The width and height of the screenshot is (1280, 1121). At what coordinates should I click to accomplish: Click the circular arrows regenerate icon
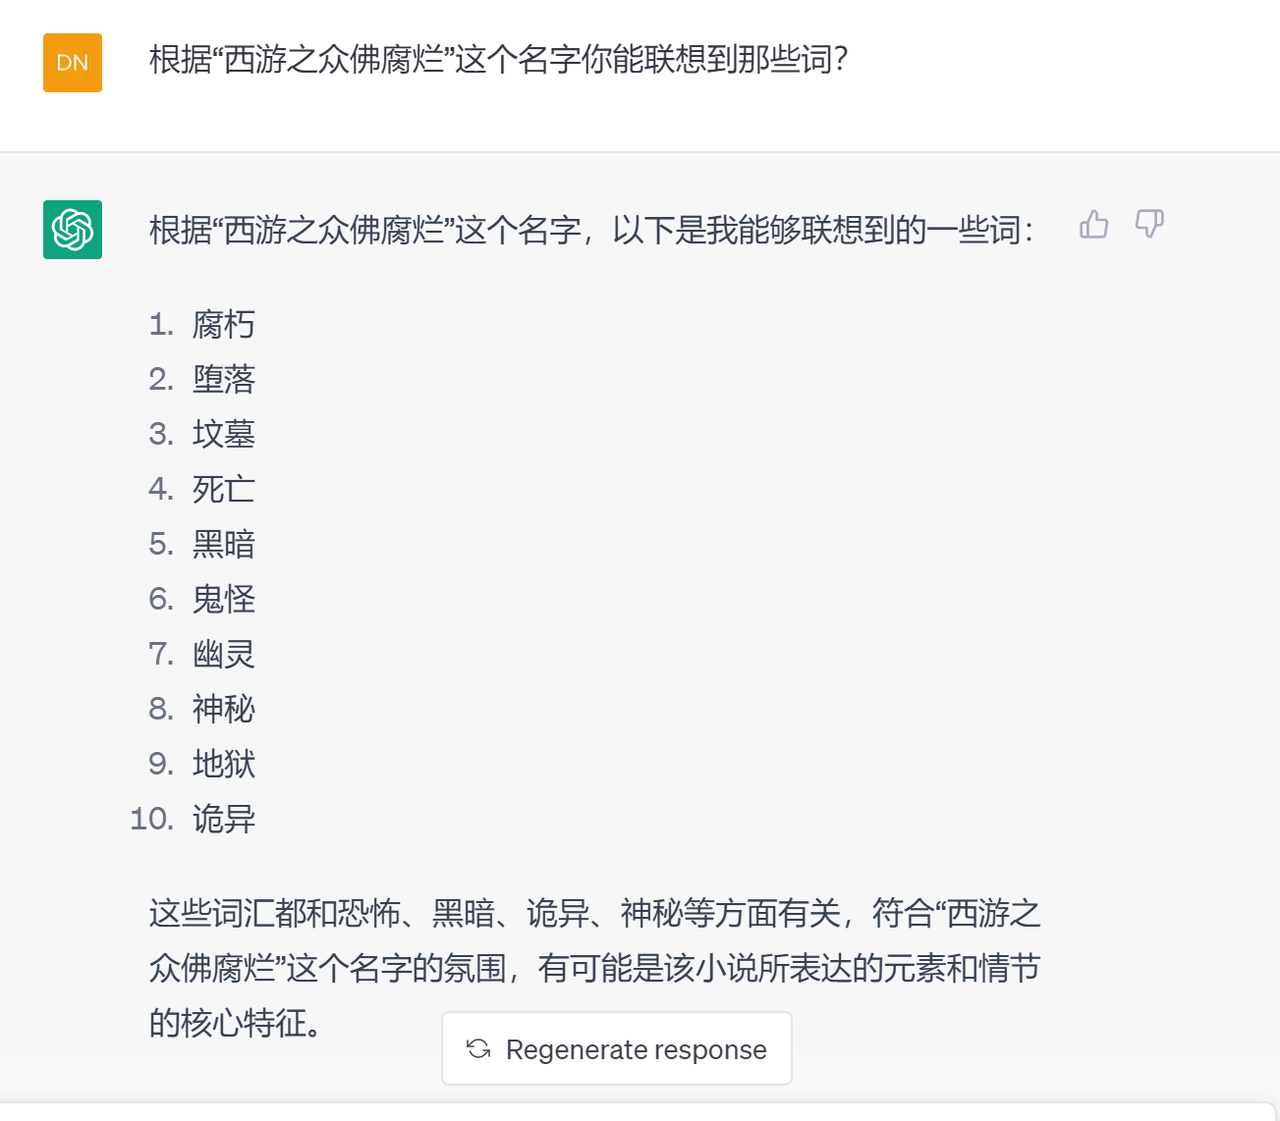pyautogui.click(x=479, y=1048)
